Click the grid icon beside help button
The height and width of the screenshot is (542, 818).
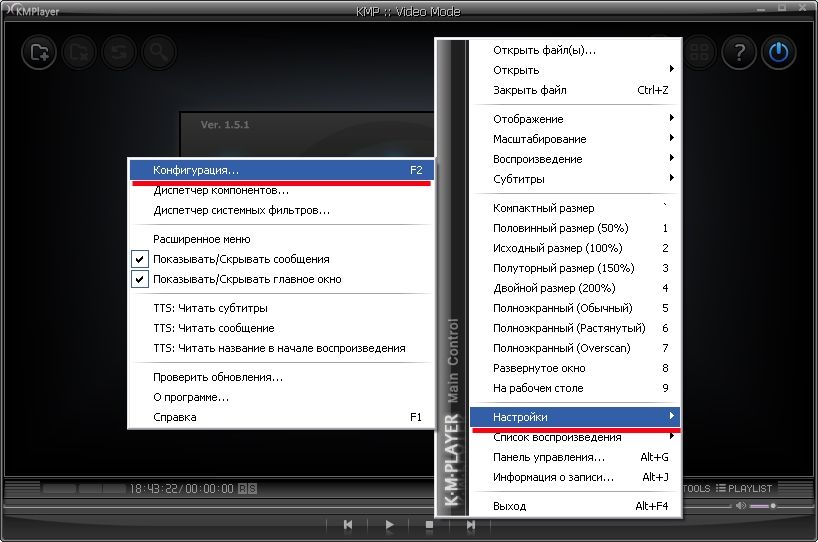coord(699,52)
